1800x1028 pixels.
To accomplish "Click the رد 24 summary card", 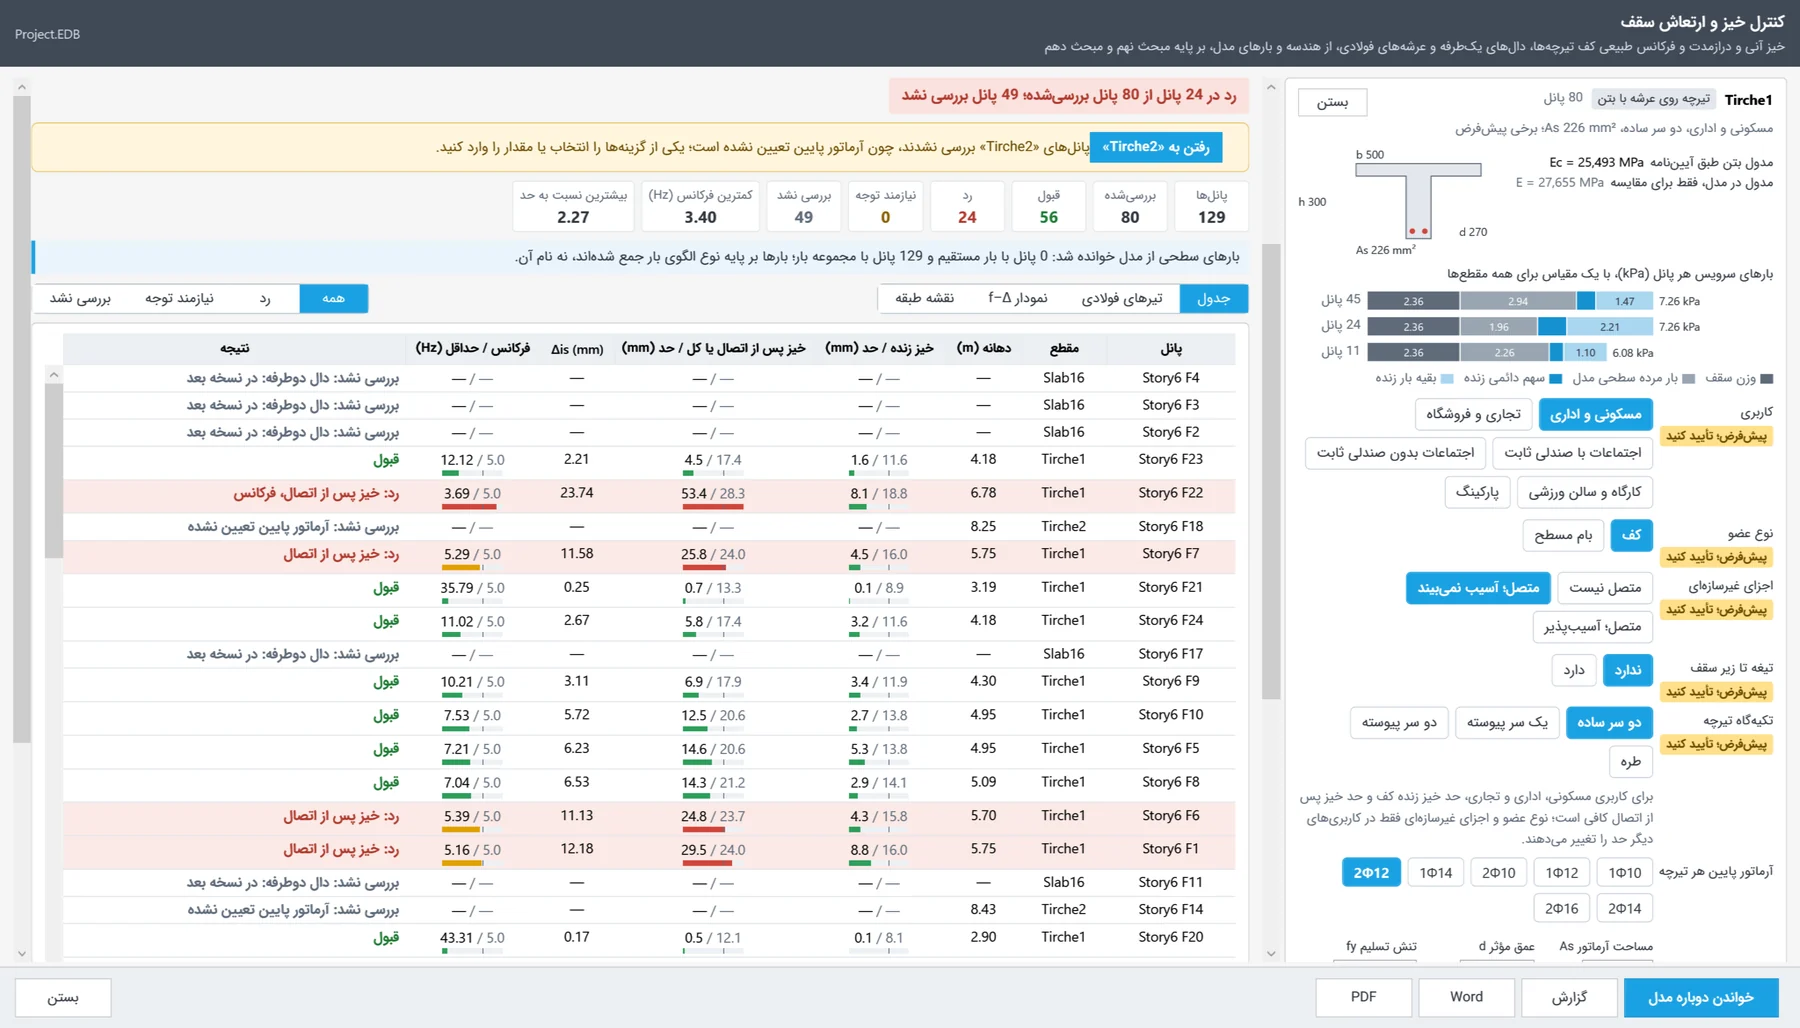I will [967, 206].
